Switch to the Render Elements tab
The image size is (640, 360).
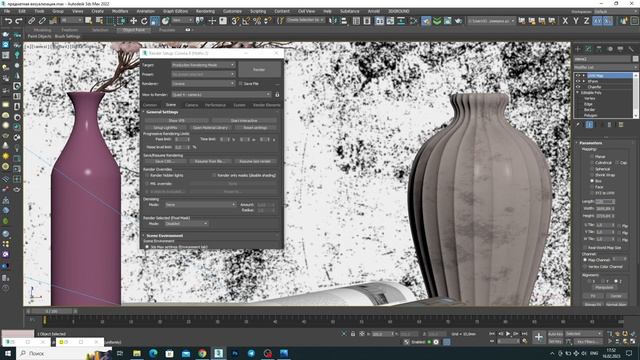[x=267, y=105]
